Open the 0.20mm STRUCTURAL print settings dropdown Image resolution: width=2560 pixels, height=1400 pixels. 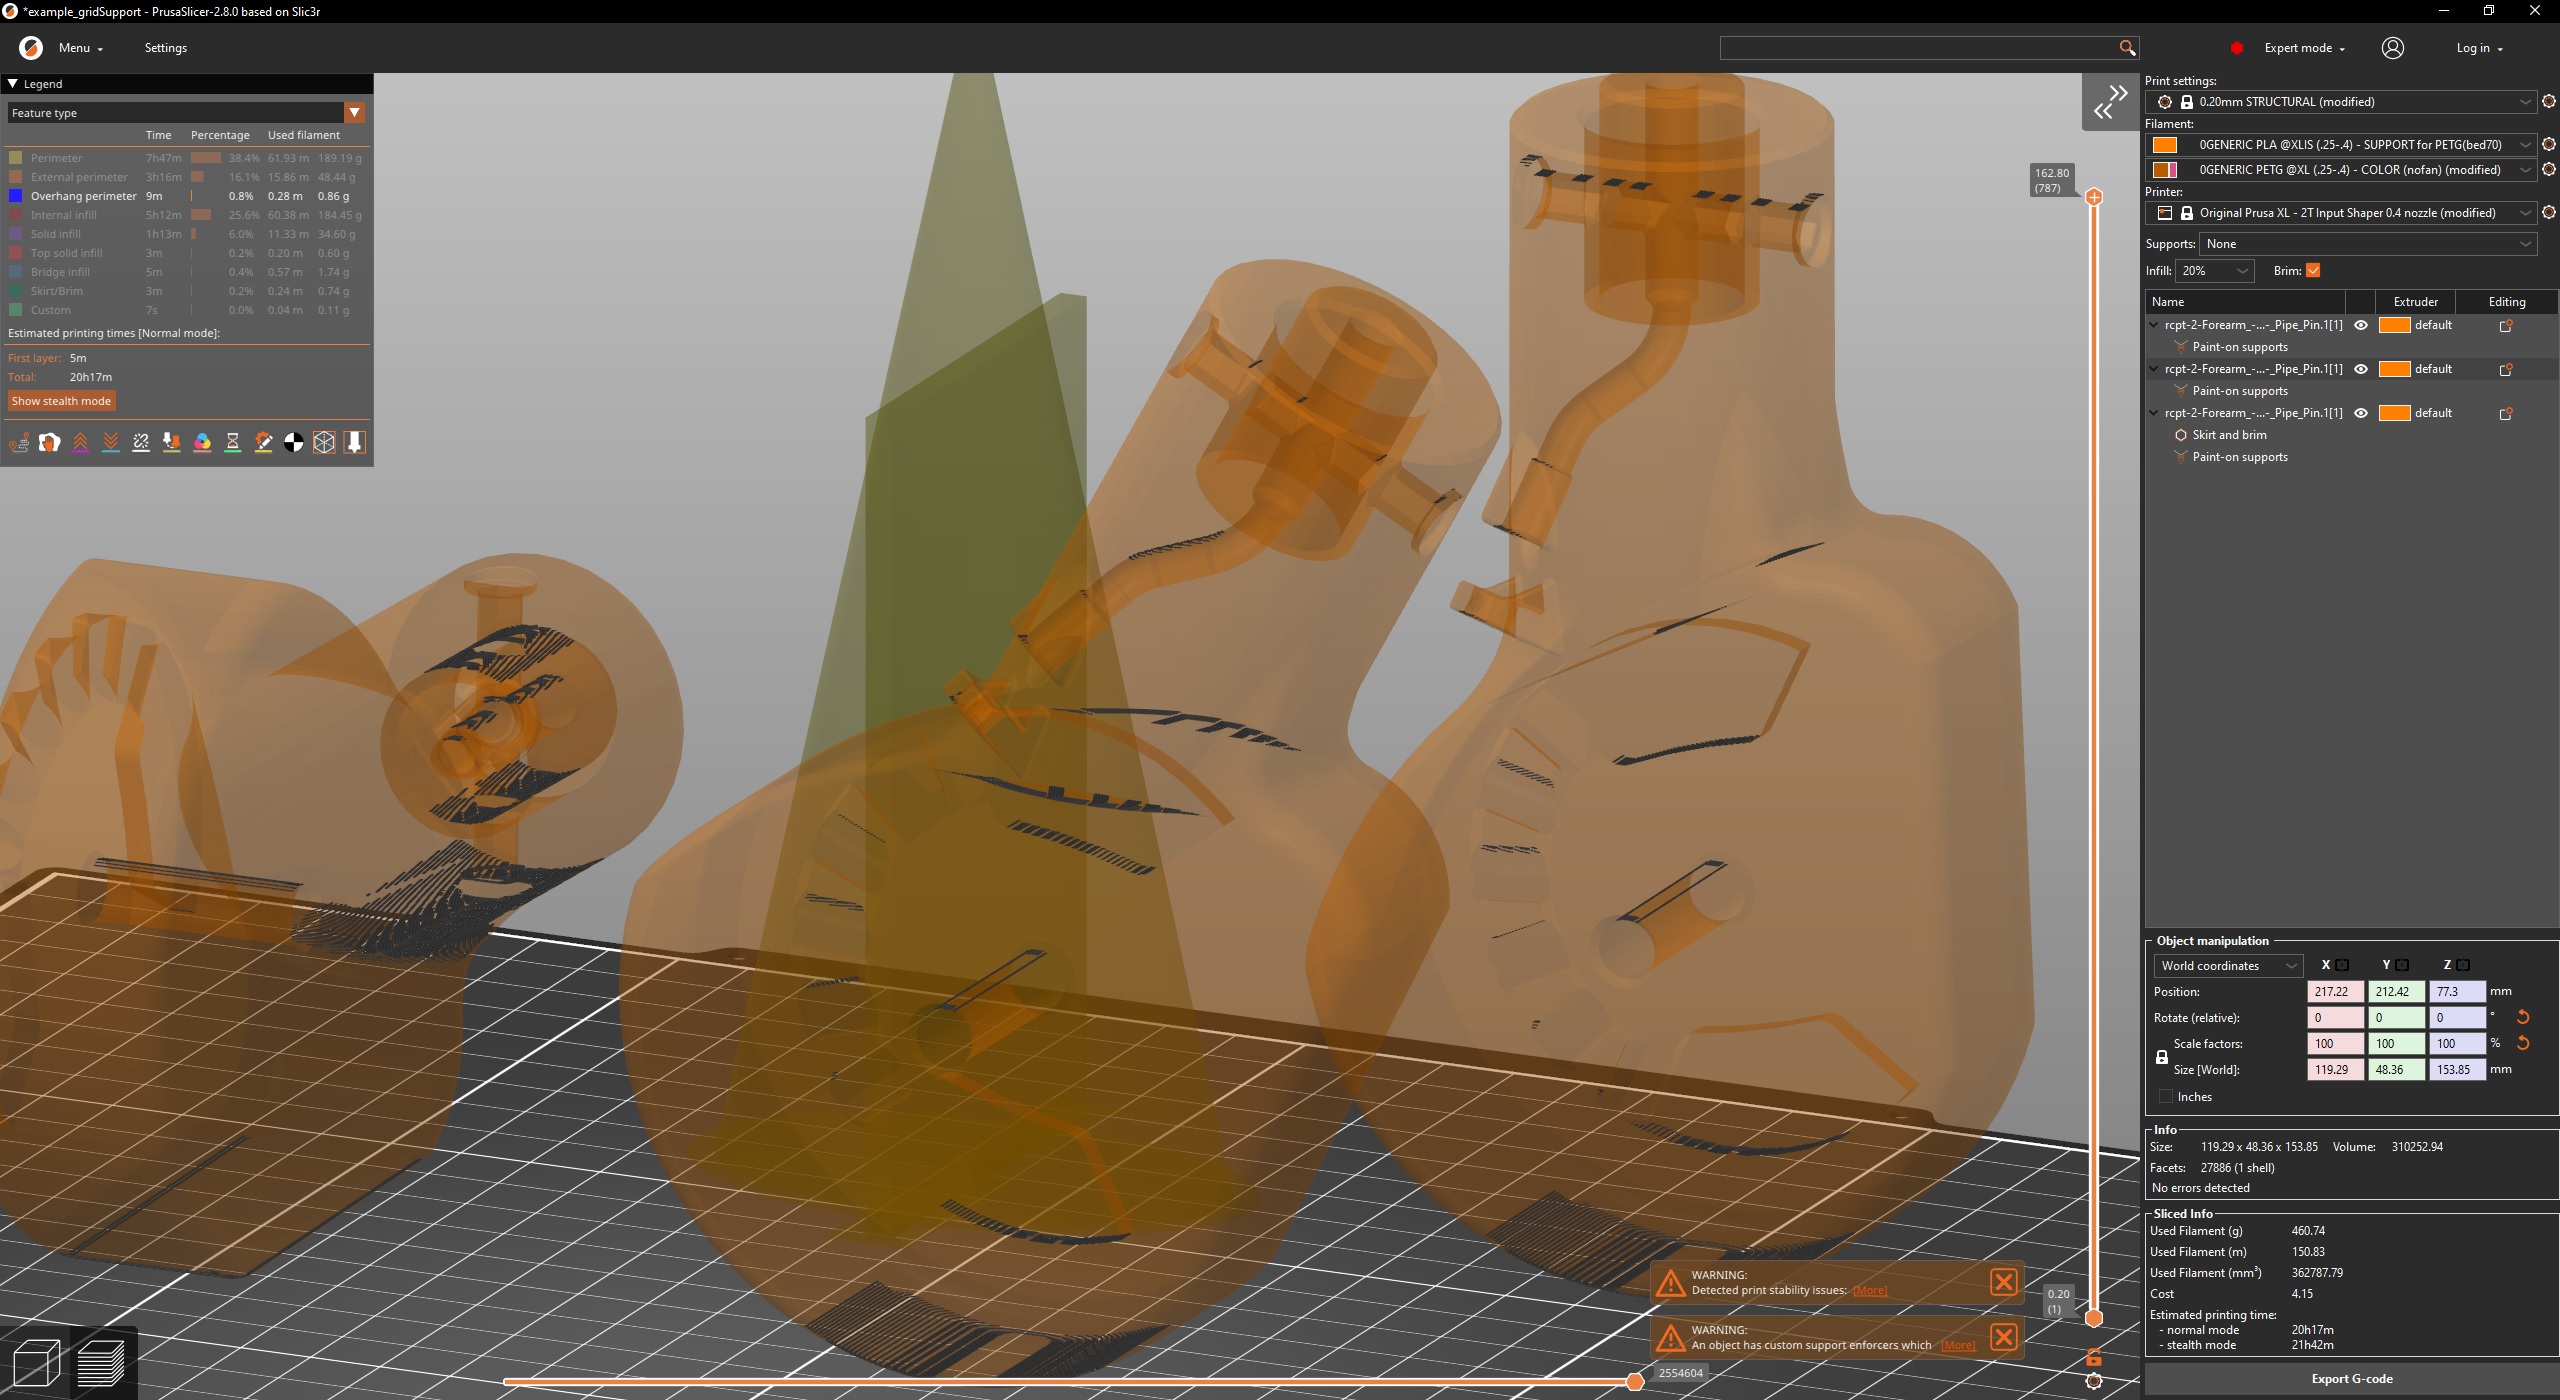pos(2341,102)
